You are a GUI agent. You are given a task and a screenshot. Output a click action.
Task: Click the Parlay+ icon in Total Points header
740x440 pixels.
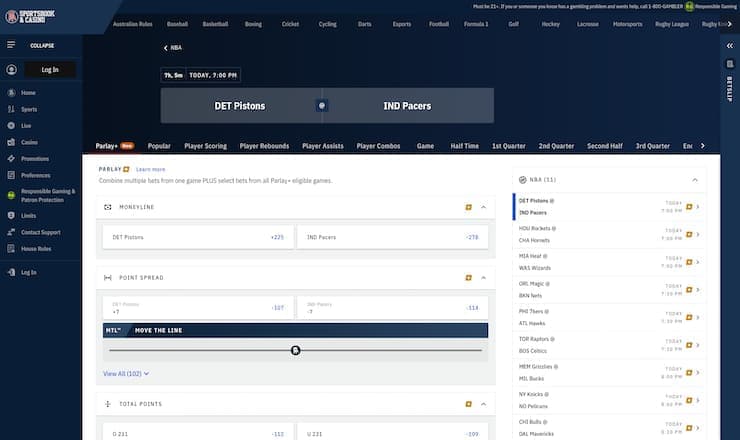pyautogui.click(x=469, y=404)
